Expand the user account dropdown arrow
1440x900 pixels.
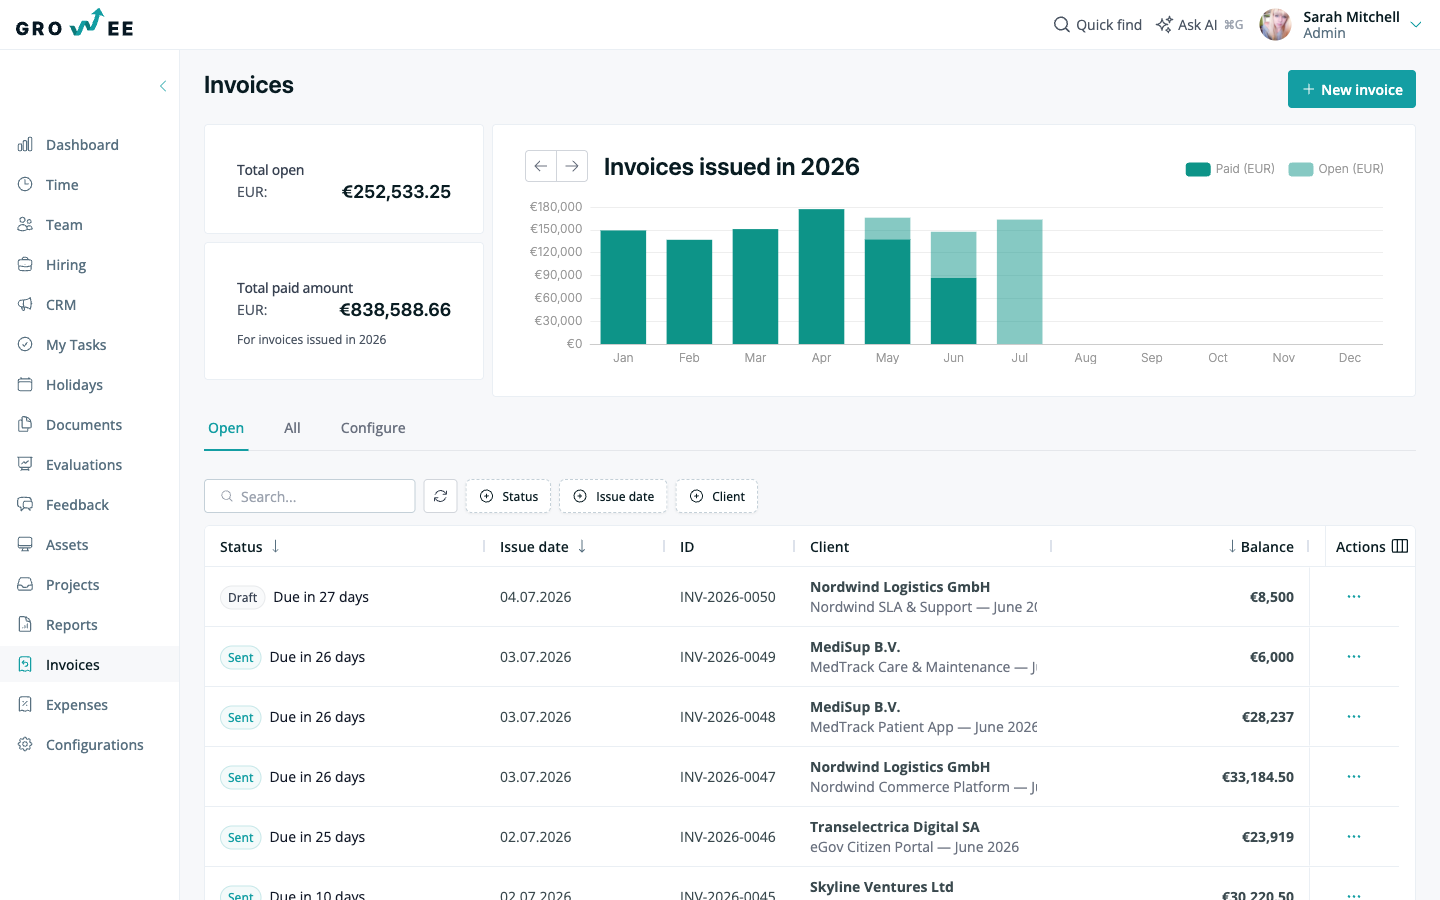[1416, 25]
